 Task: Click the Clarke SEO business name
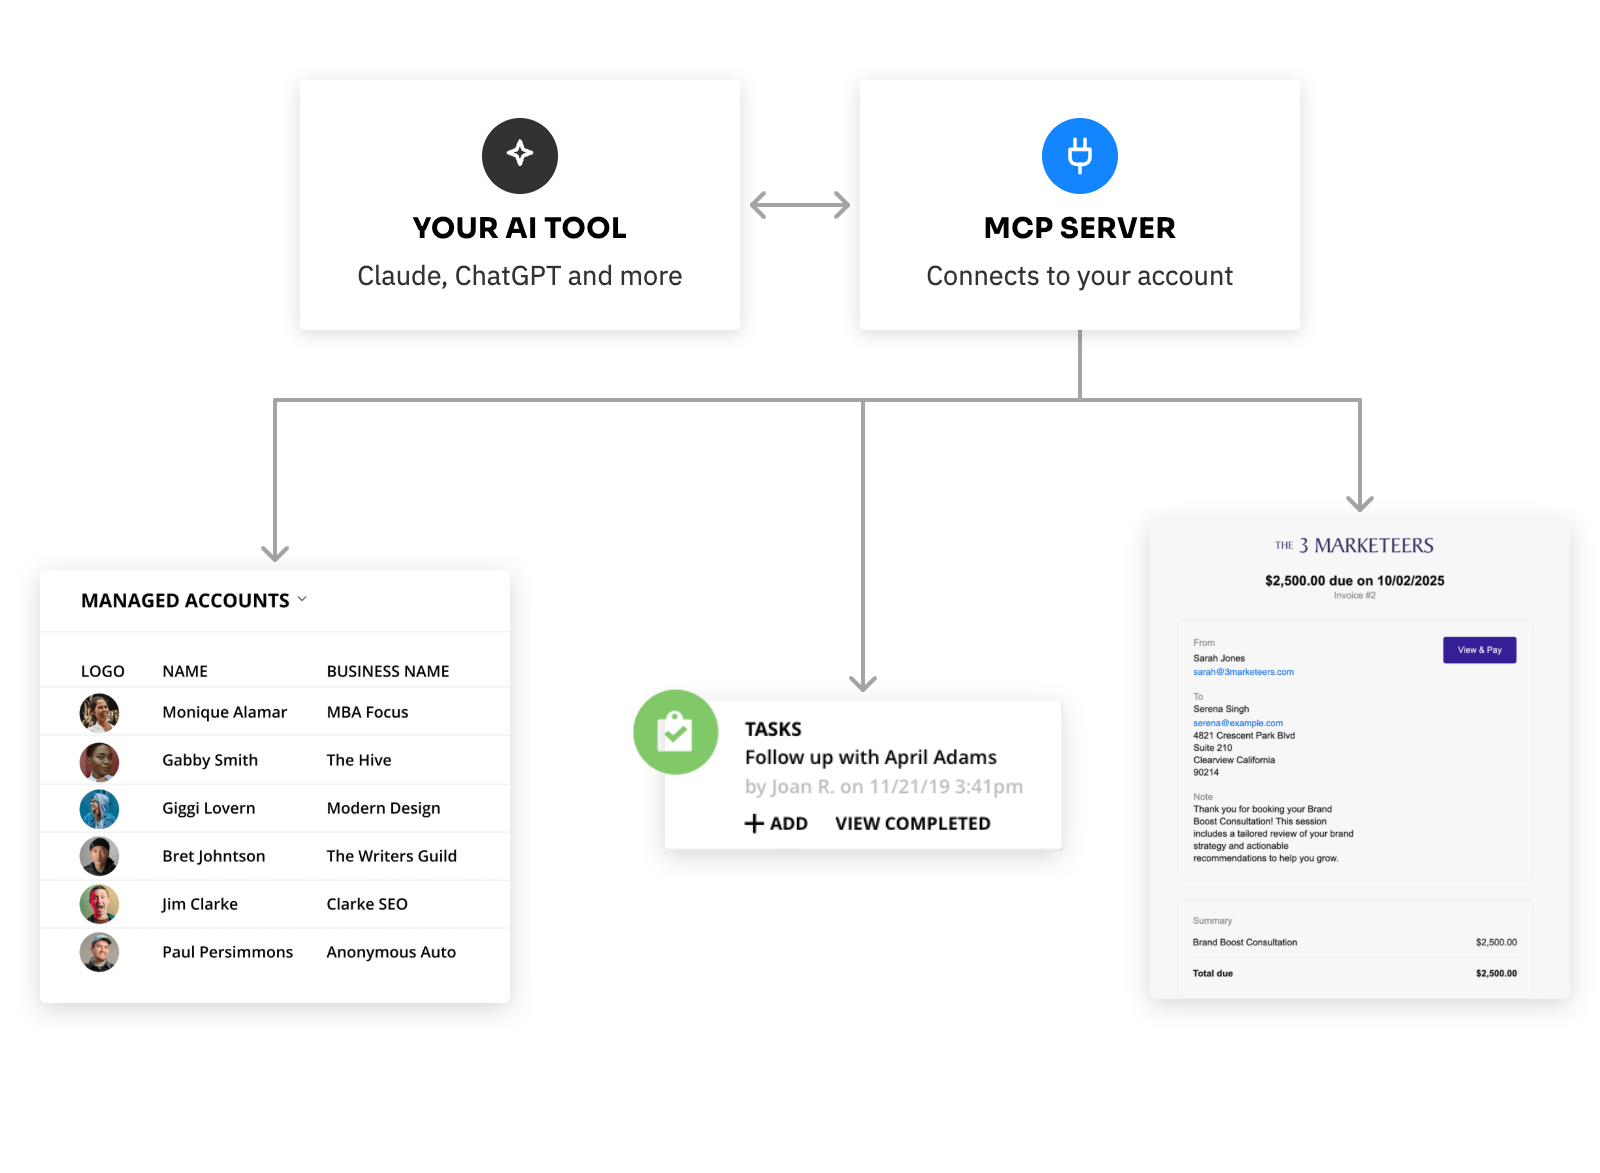coord(367,904)
